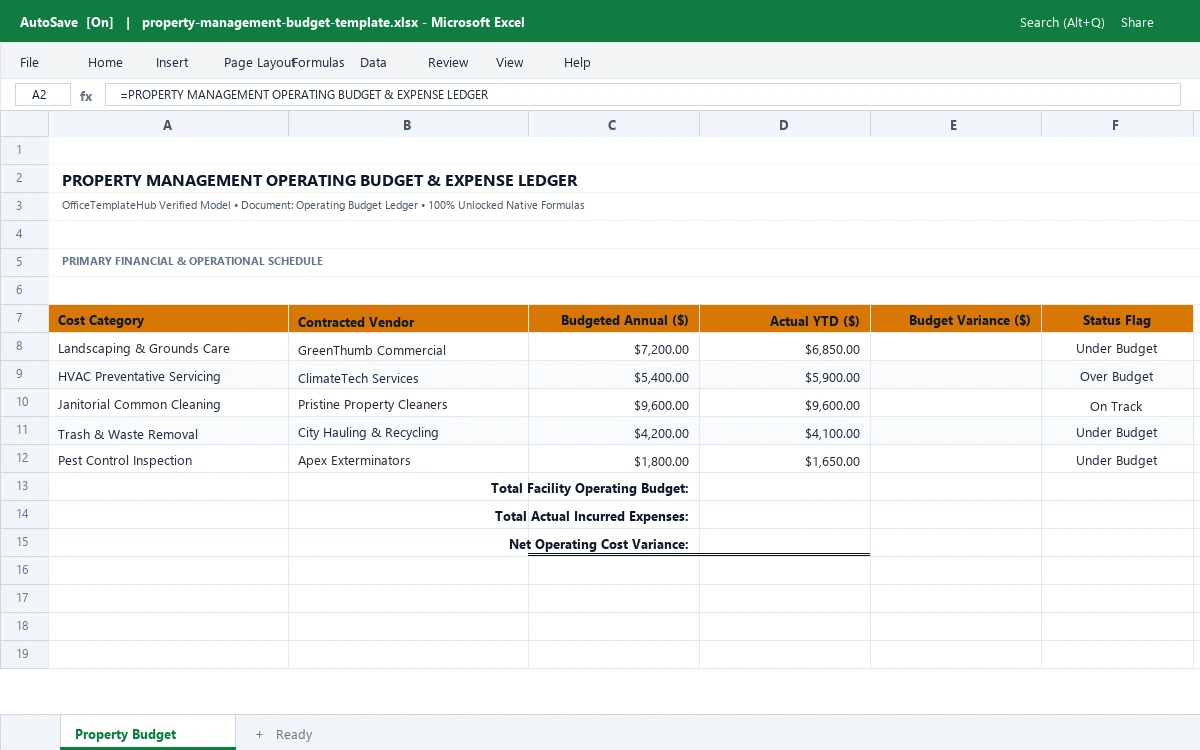This screenshot has height=750, width=1200.
Task: Open the Review tab
Action: (448, 62)
